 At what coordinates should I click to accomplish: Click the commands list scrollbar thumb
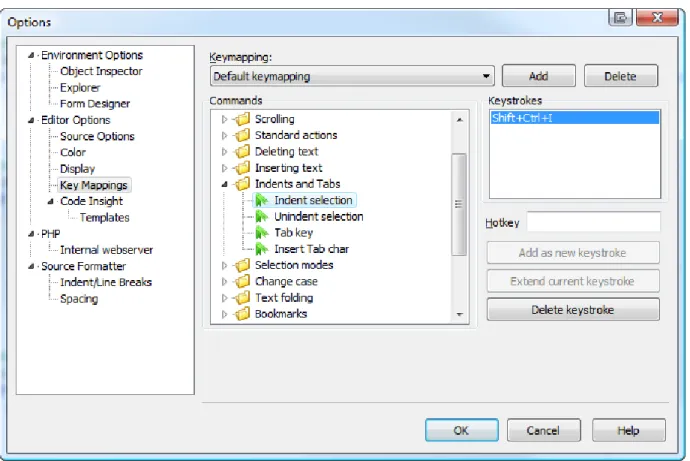(459, 204)
